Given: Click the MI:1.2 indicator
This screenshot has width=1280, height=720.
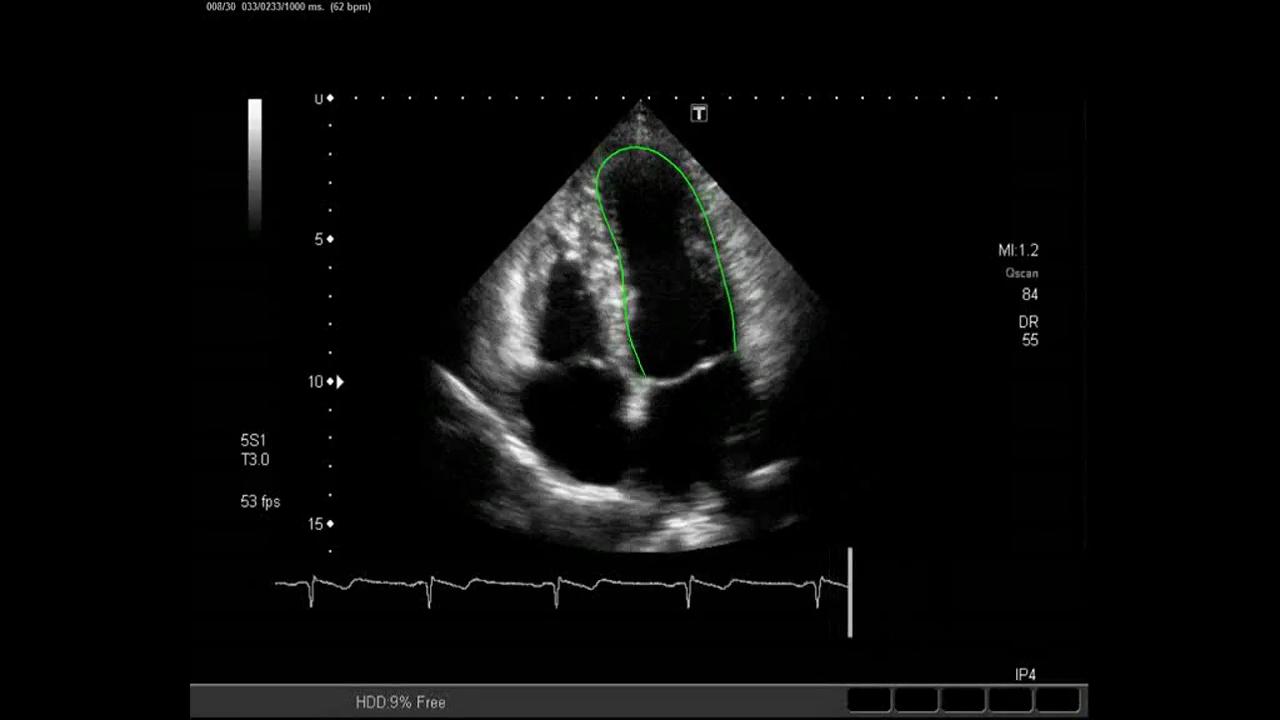Looking at the screenshot, I should pyautogui.click(x=1018, y=251).
